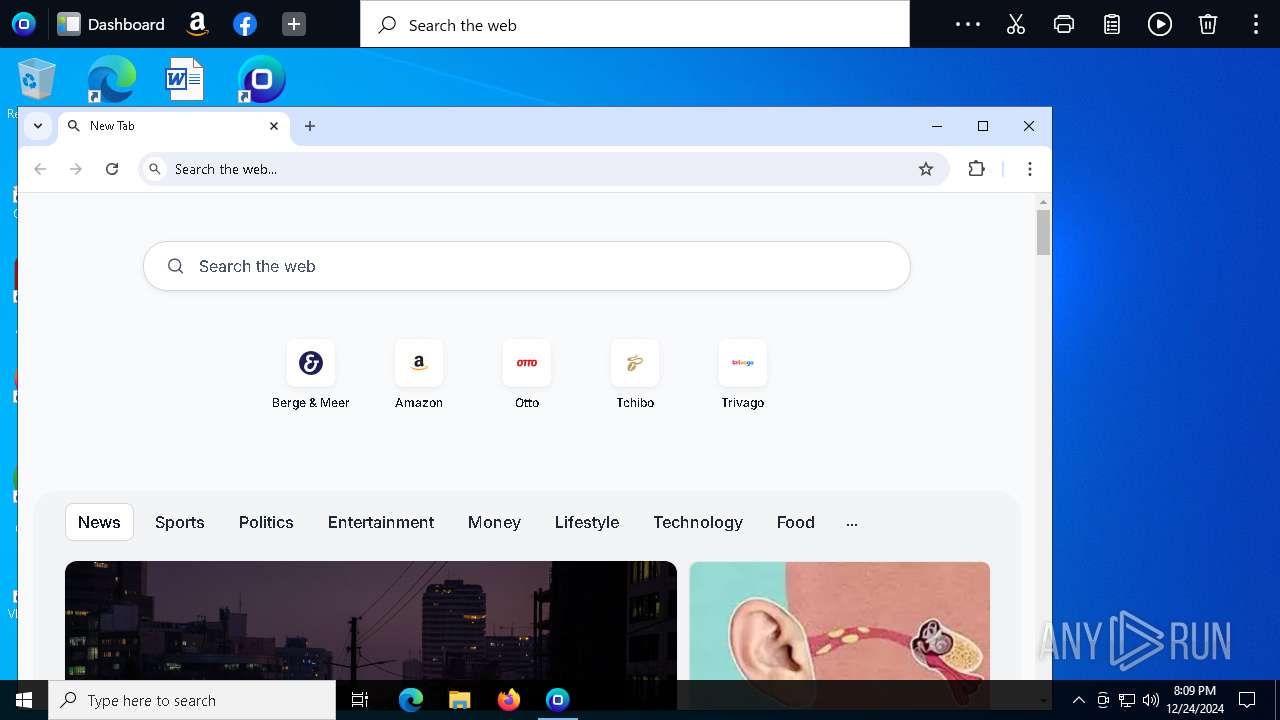1280x720 pixels.
Task: Select the scissors snipping tool icon
Action: click(1016, 24)
